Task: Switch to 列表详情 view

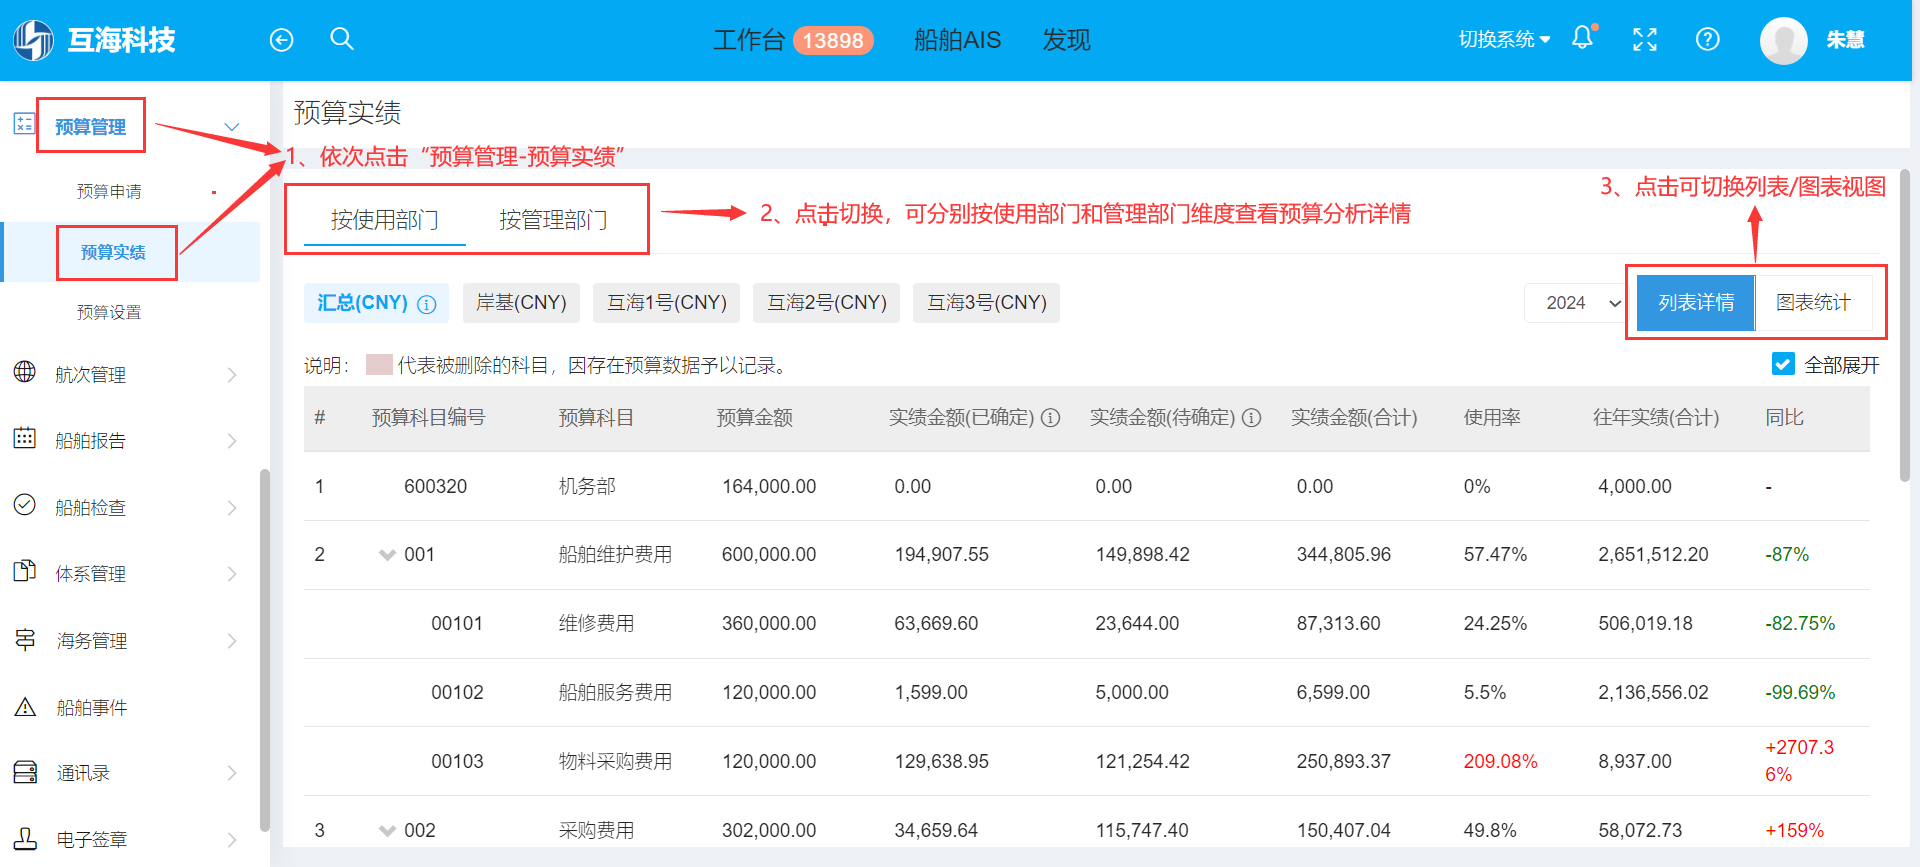Action: 1696,303
